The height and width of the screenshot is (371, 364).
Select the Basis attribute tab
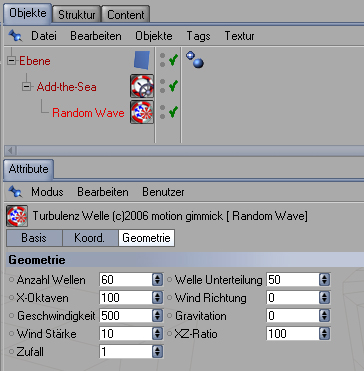[x=34, y=238]
